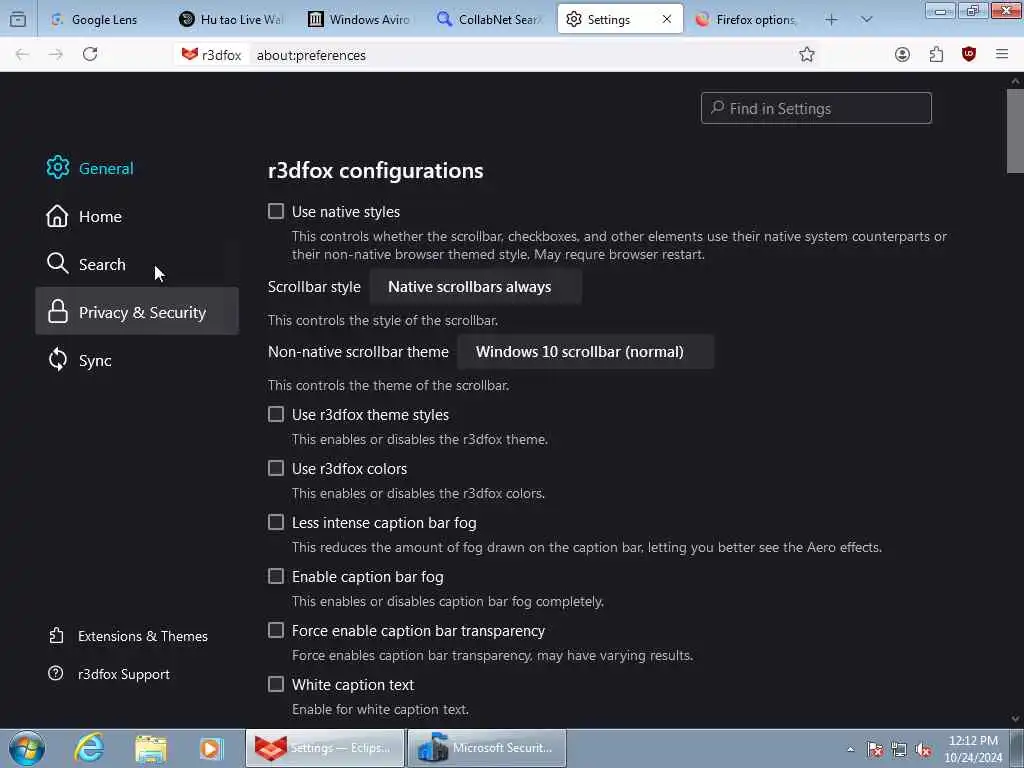Viewport: 1024px width, 768px height.
Task: Open a new tab with the plus icon
Action: tap(831, 20)
